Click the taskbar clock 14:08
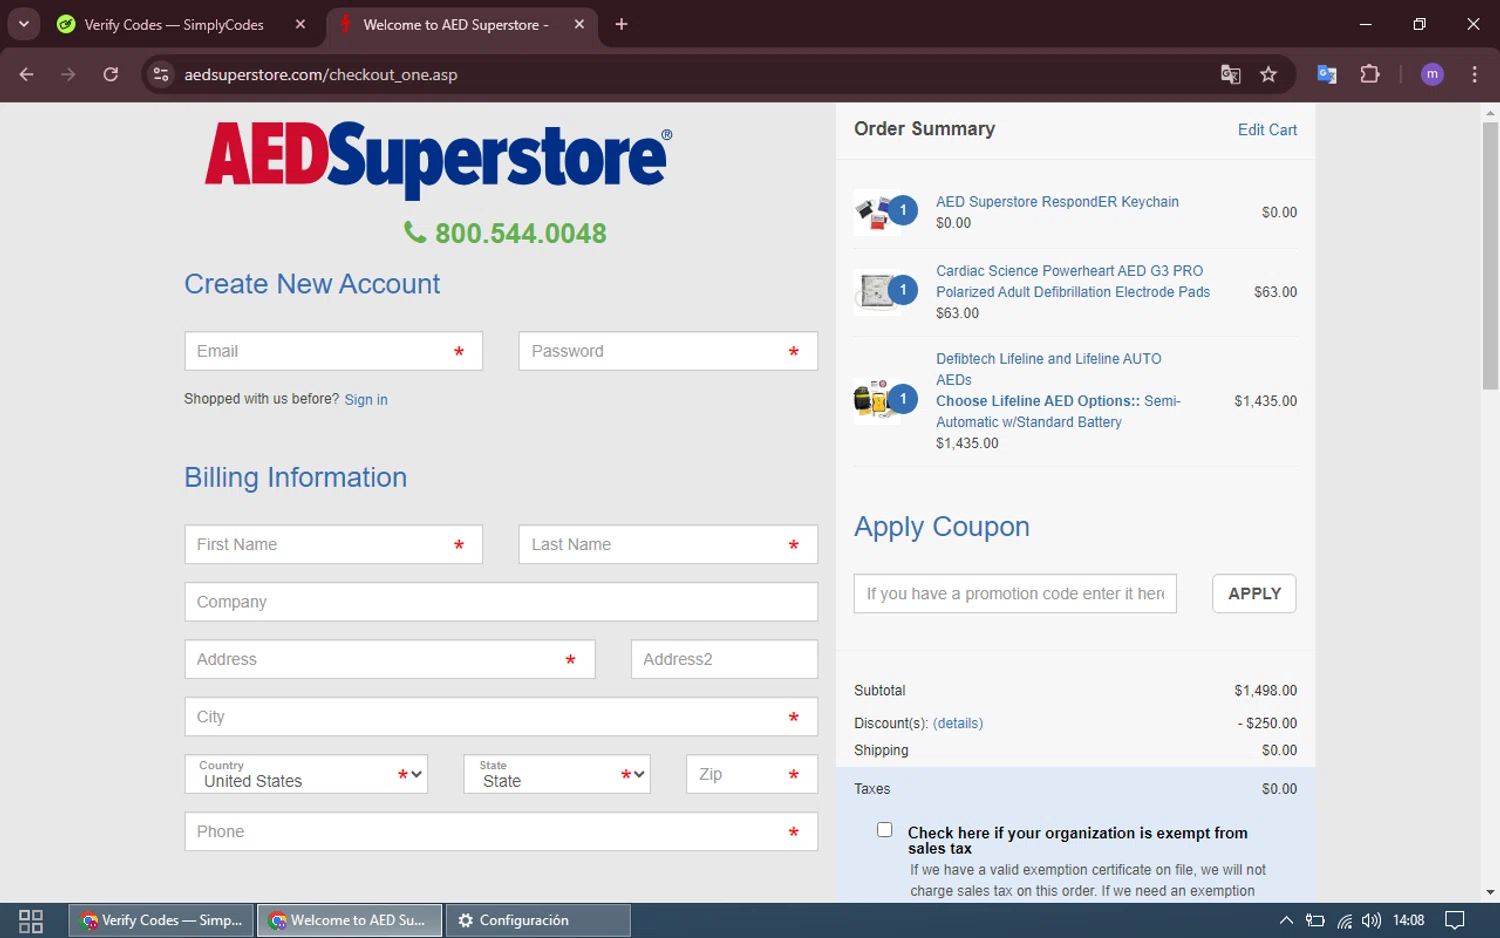Screen dimensions: 1500x938 coord(1408,920)
